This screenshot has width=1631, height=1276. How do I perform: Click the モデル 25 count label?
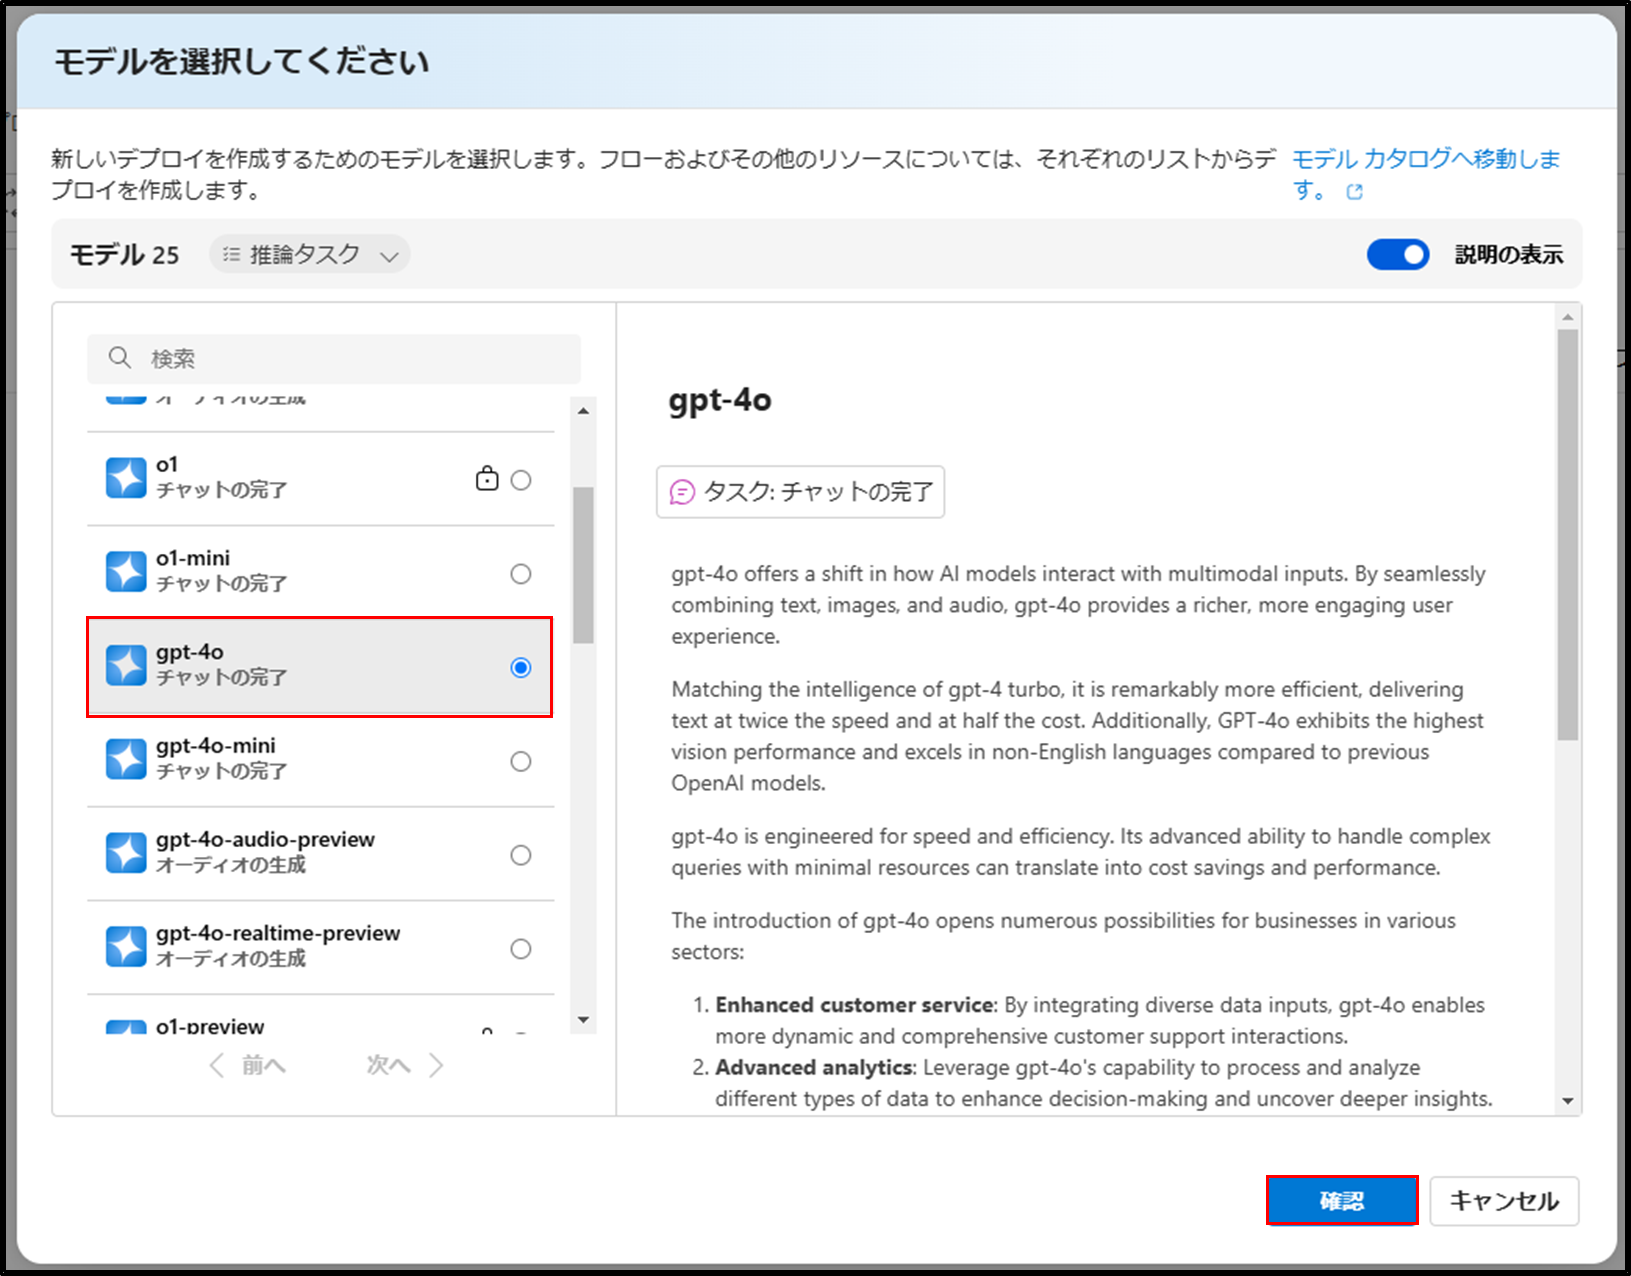(125, 255)
